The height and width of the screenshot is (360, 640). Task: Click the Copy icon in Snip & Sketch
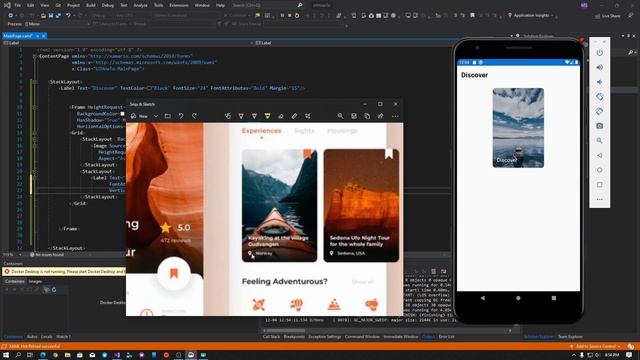pyautogui.click(x=367, y=116)
